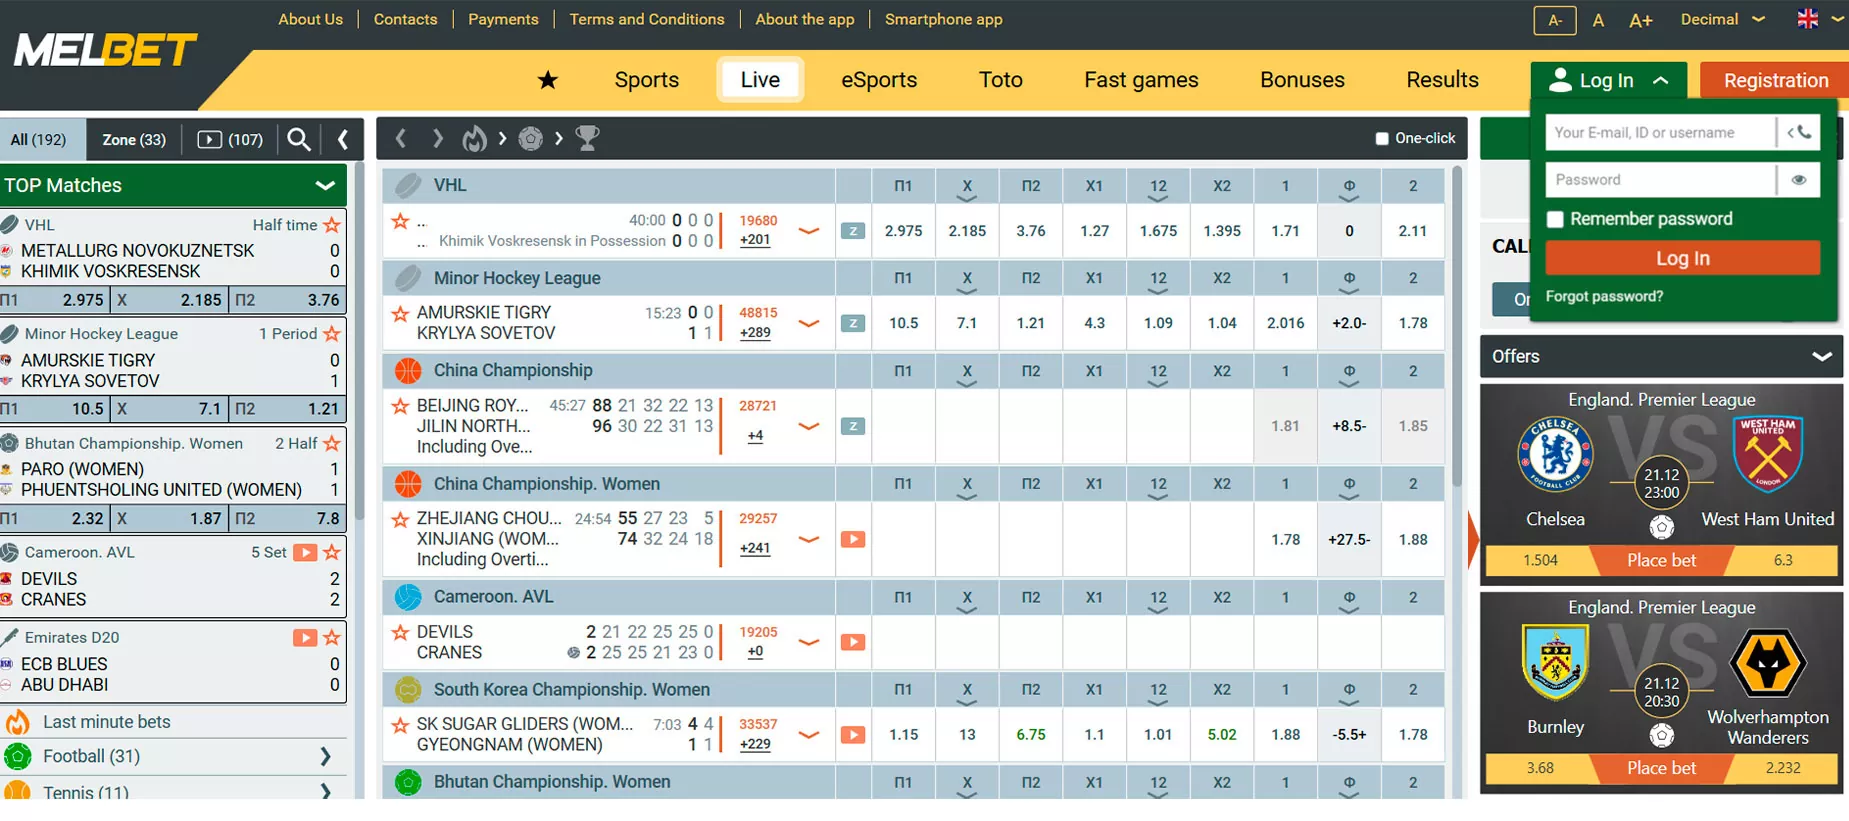The image size is (1849, 821).
Task: Place bet on Burnley vs Wolverhampton
Action: [1661, 768]
